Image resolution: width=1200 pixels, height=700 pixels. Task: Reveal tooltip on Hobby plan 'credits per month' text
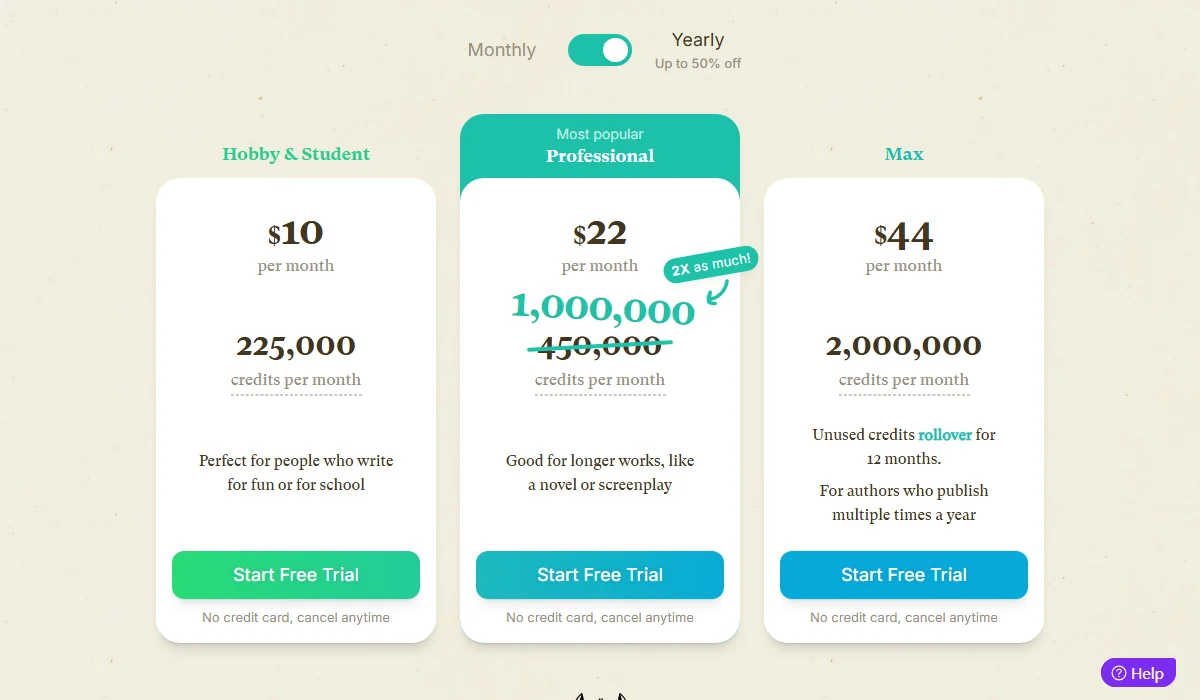(296, 379)
